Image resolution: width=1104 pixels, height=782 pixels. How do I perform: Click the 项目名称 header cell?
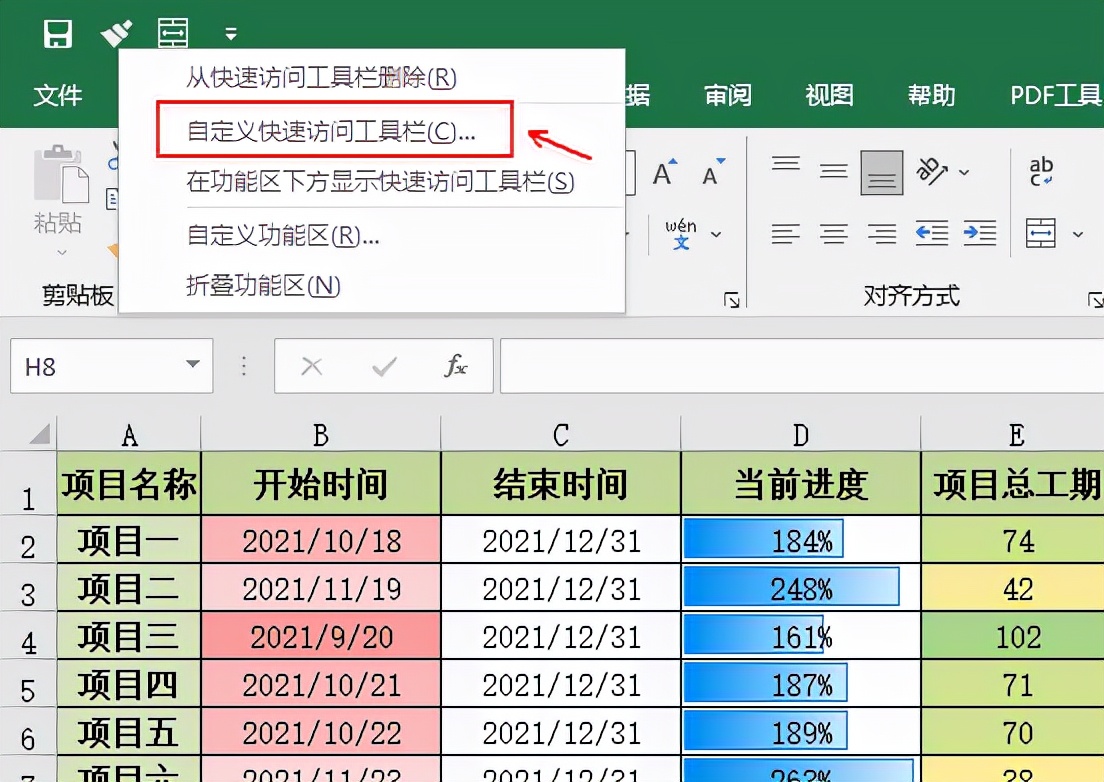tap(129, 484)
